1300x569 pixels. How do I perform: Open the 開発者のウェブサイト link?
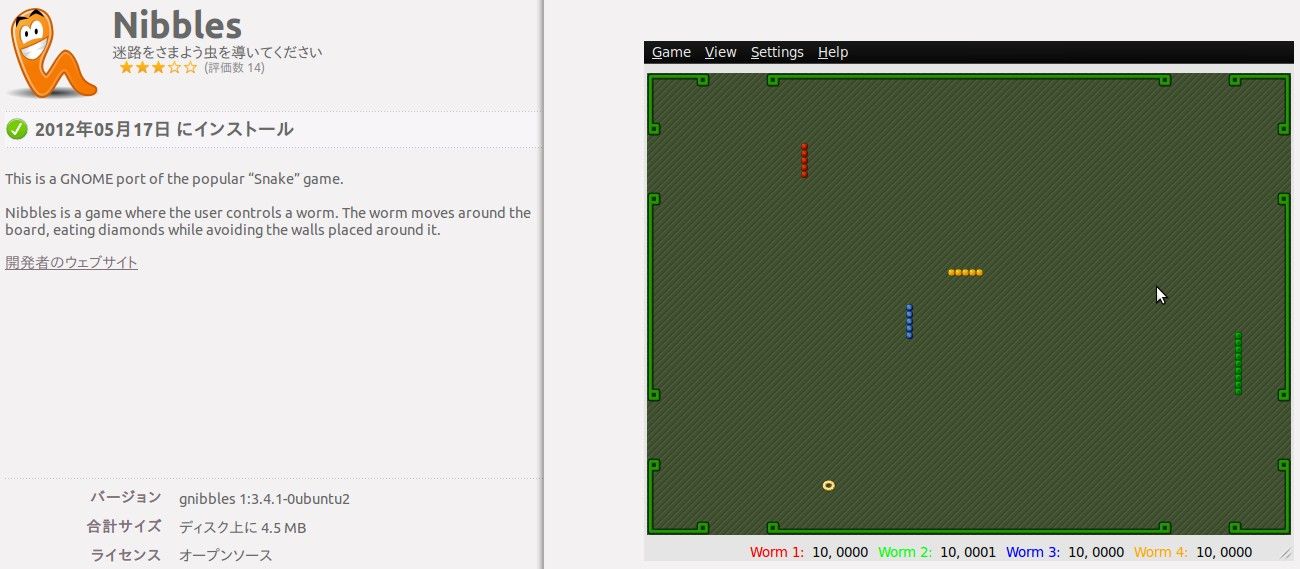71,262
